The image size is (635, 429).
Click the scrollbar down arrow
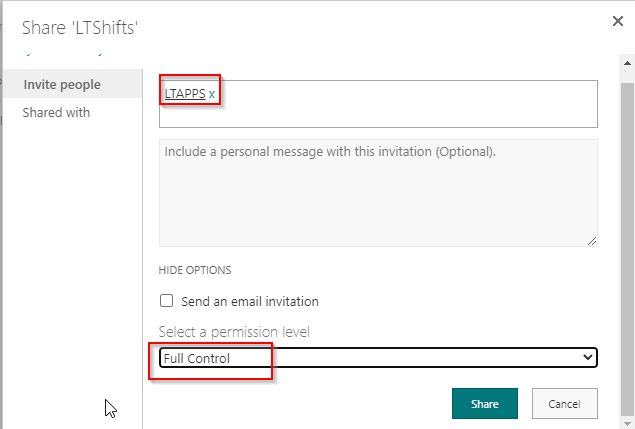(x=627, y=422)
